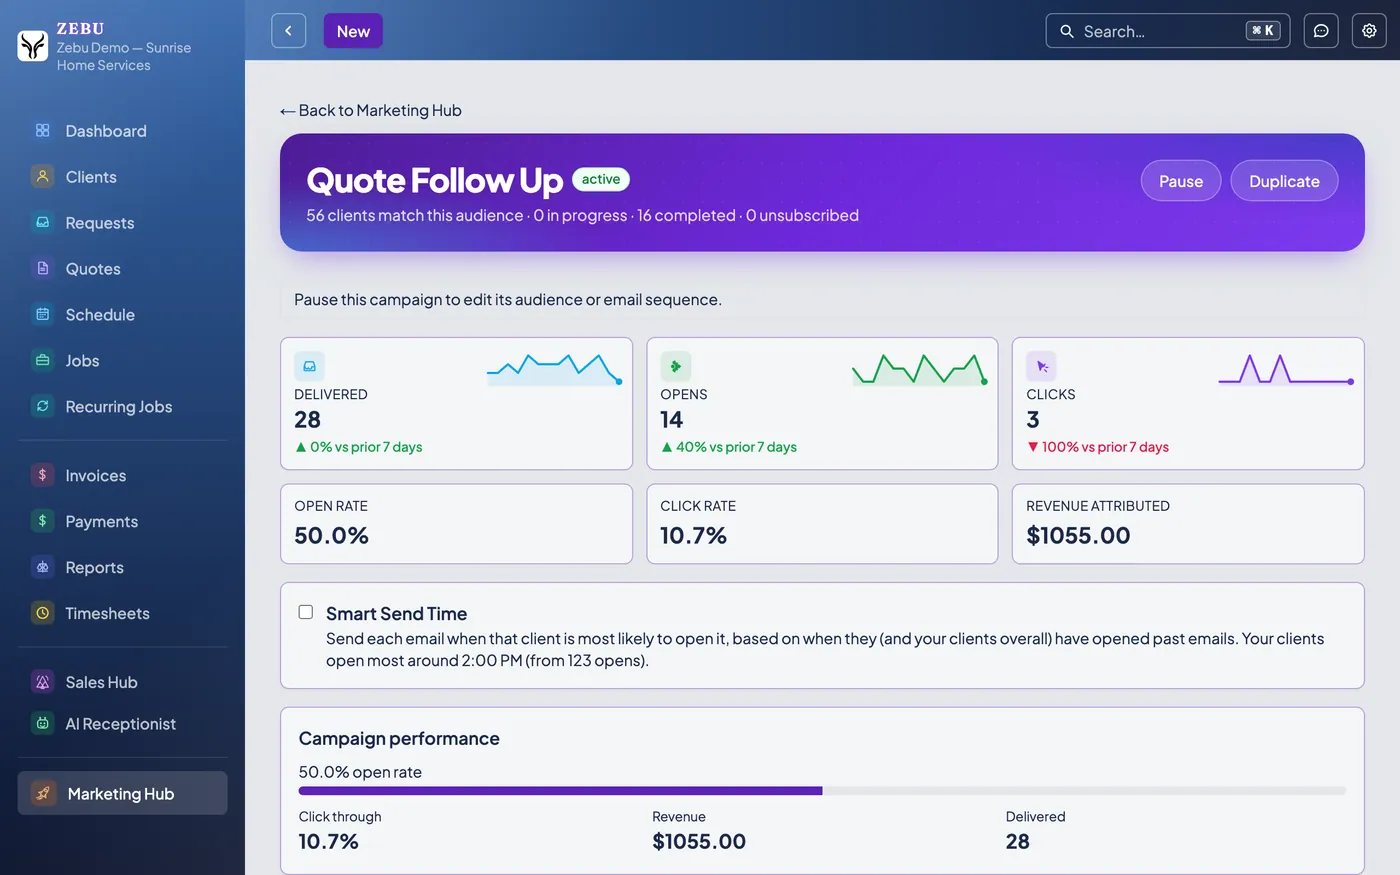Click the AI Receptionist robot icon
The width and height of the screenshot is (1400, 875).
coord(42,724)
